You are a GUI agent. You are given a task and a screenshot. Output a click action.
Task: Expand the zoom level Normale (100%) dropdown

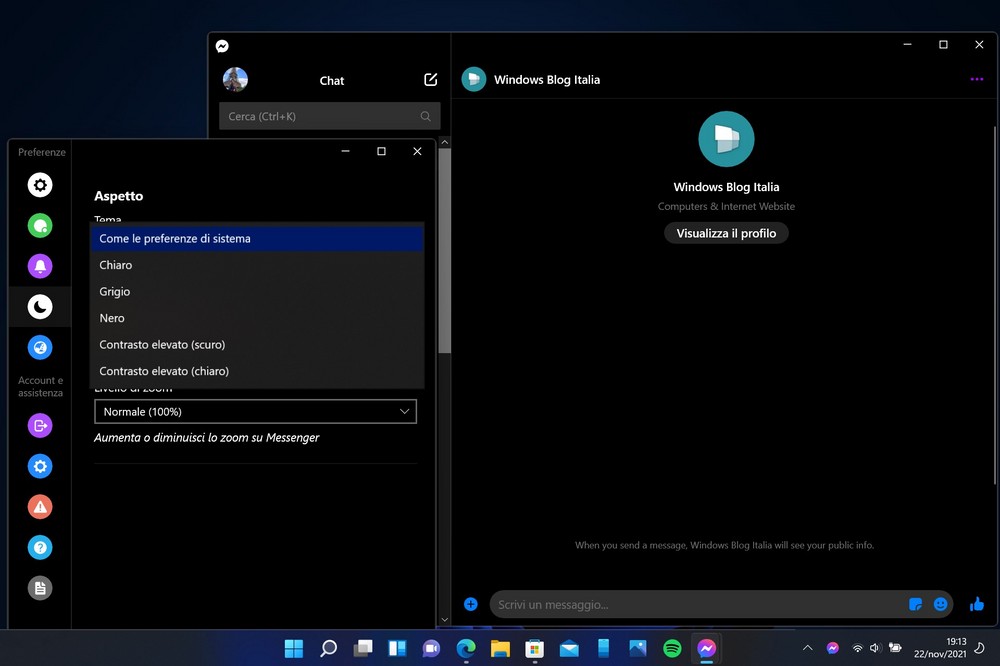[255, 411]
